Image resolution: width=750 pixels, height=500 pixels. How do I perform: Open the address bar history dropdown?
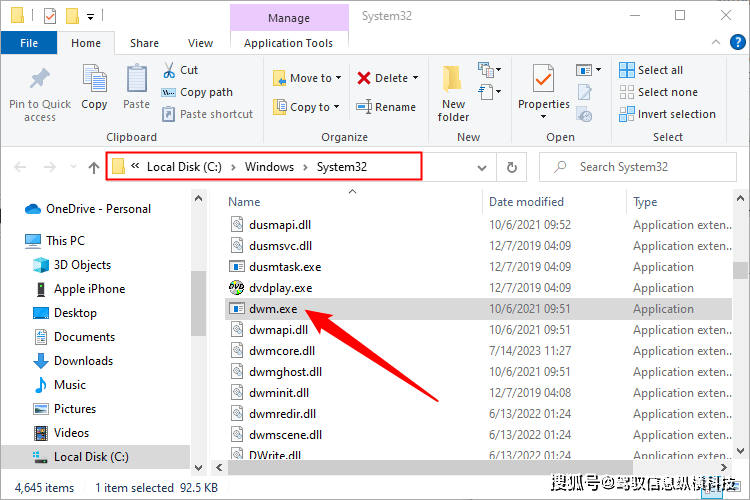(x=482, y=167)
